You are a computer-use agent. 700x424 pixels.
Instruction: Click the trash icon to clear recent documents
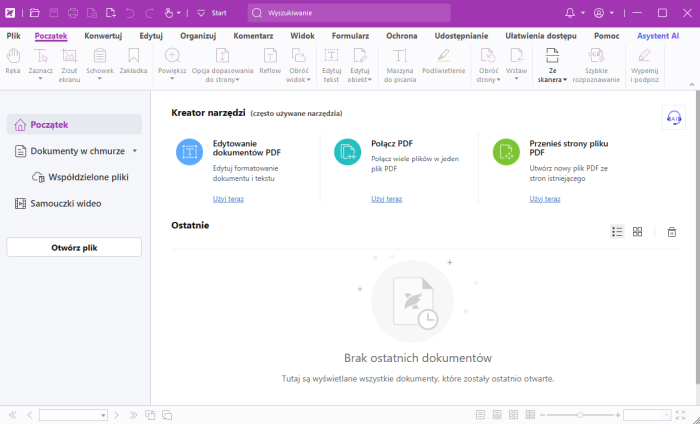pos(672,232)
